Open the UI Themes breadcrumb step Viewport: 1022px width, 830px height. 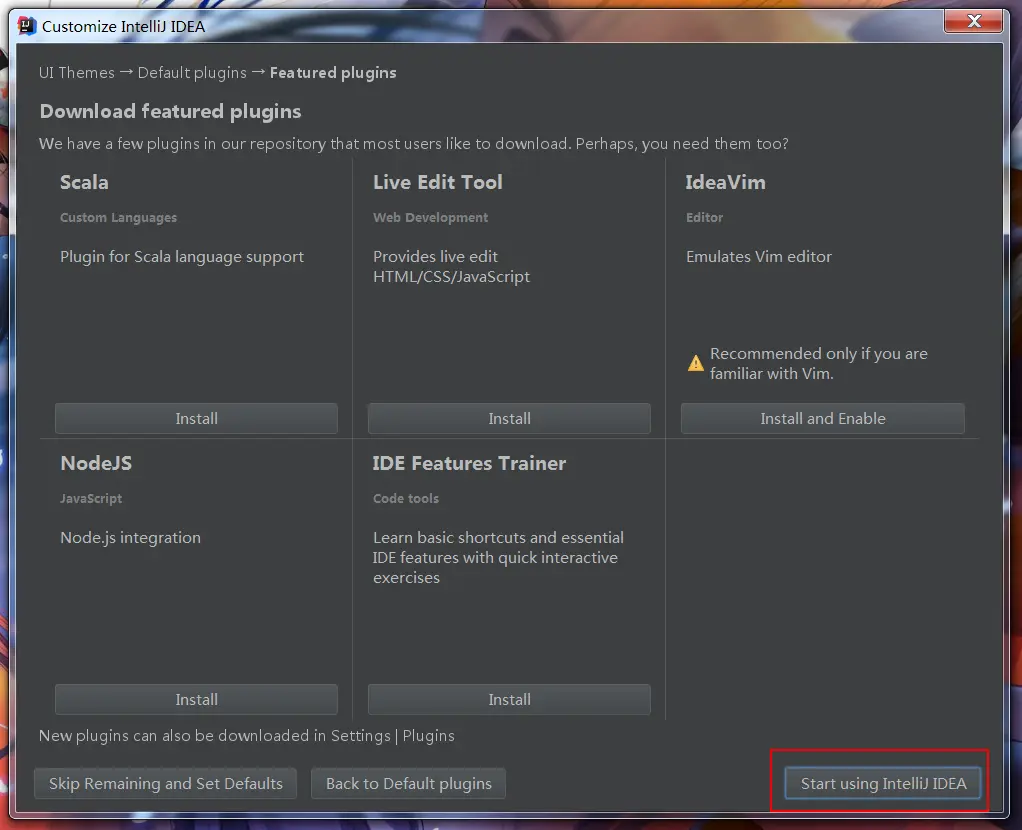click(x=76, y=72)
